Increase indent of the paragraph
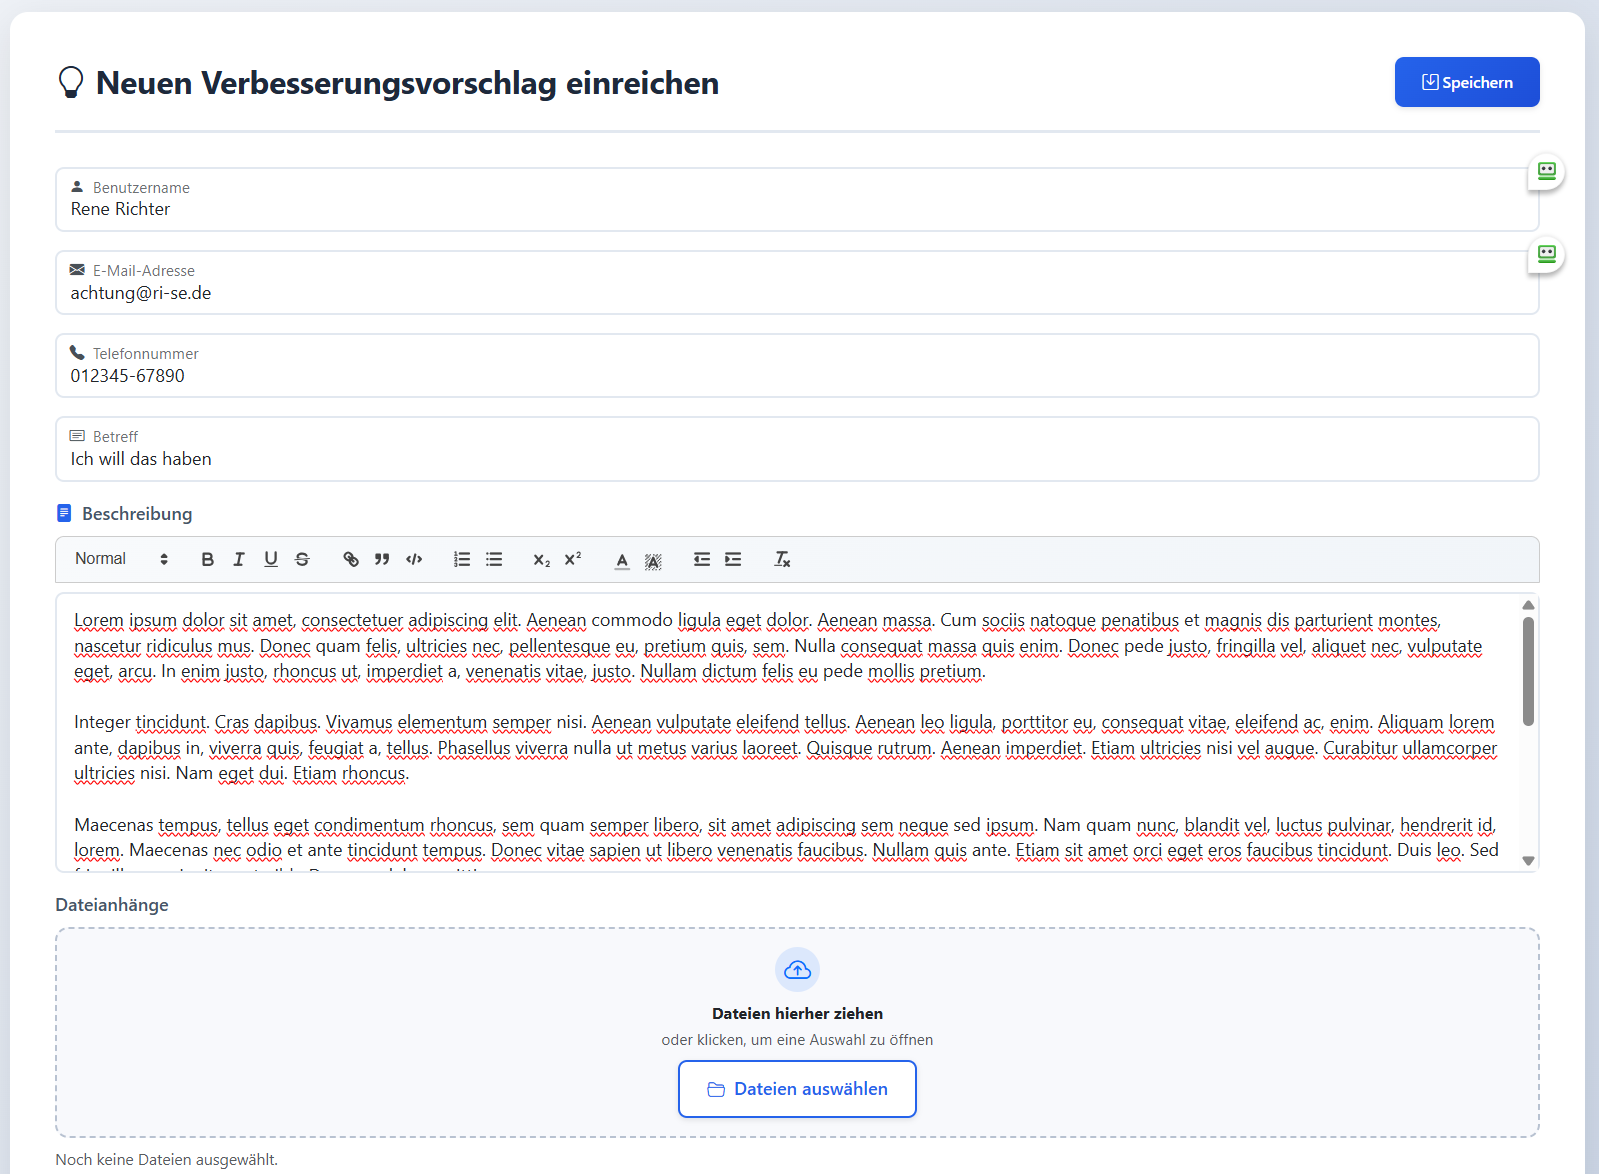Screen dimensions: 1599x1174 [733, 559]
